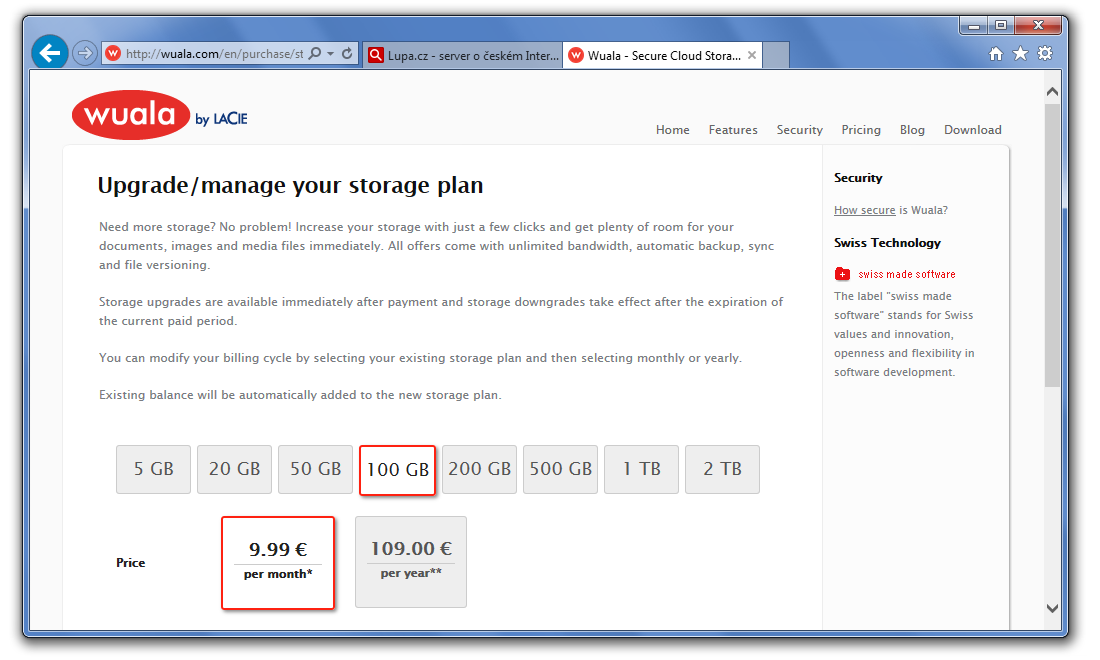
Task: Go to the Download page link
Action: coord(972,130)
